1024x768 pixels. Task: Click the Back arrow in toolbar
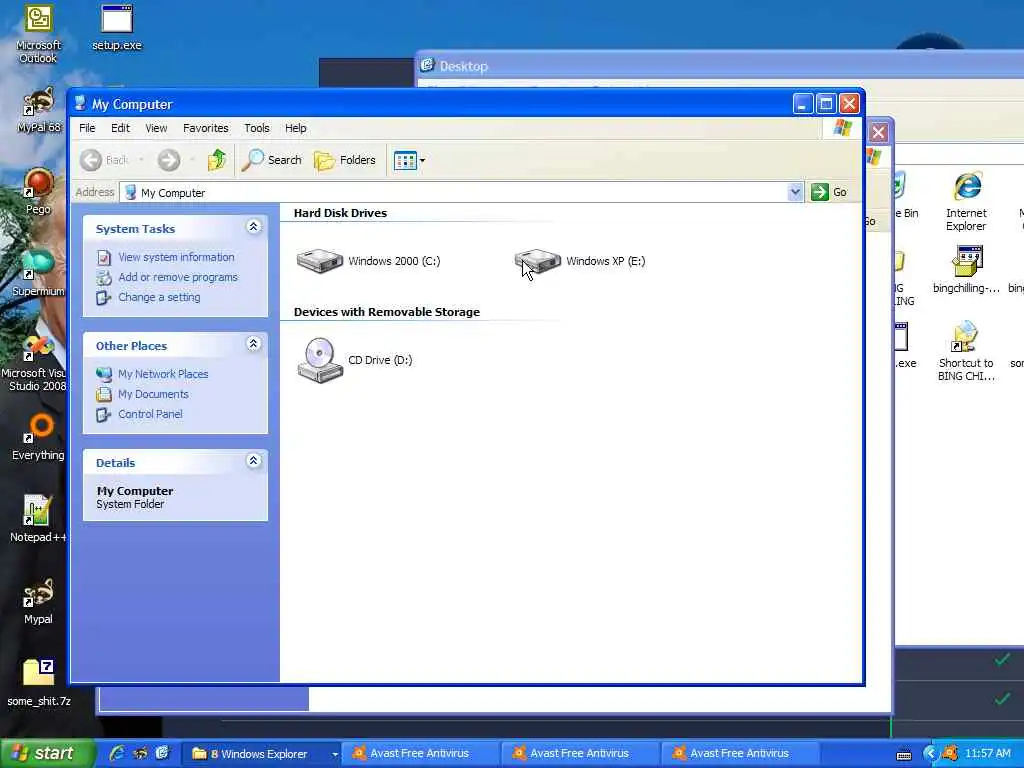(91, 160)
